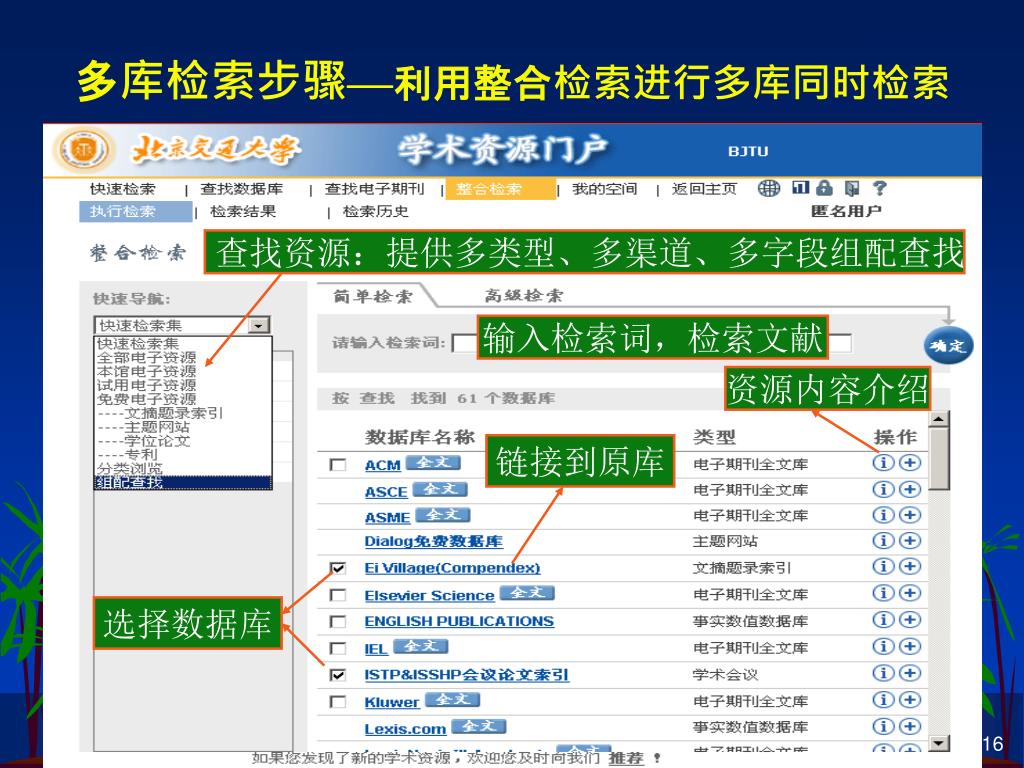Open the question mark help icon

880,188
